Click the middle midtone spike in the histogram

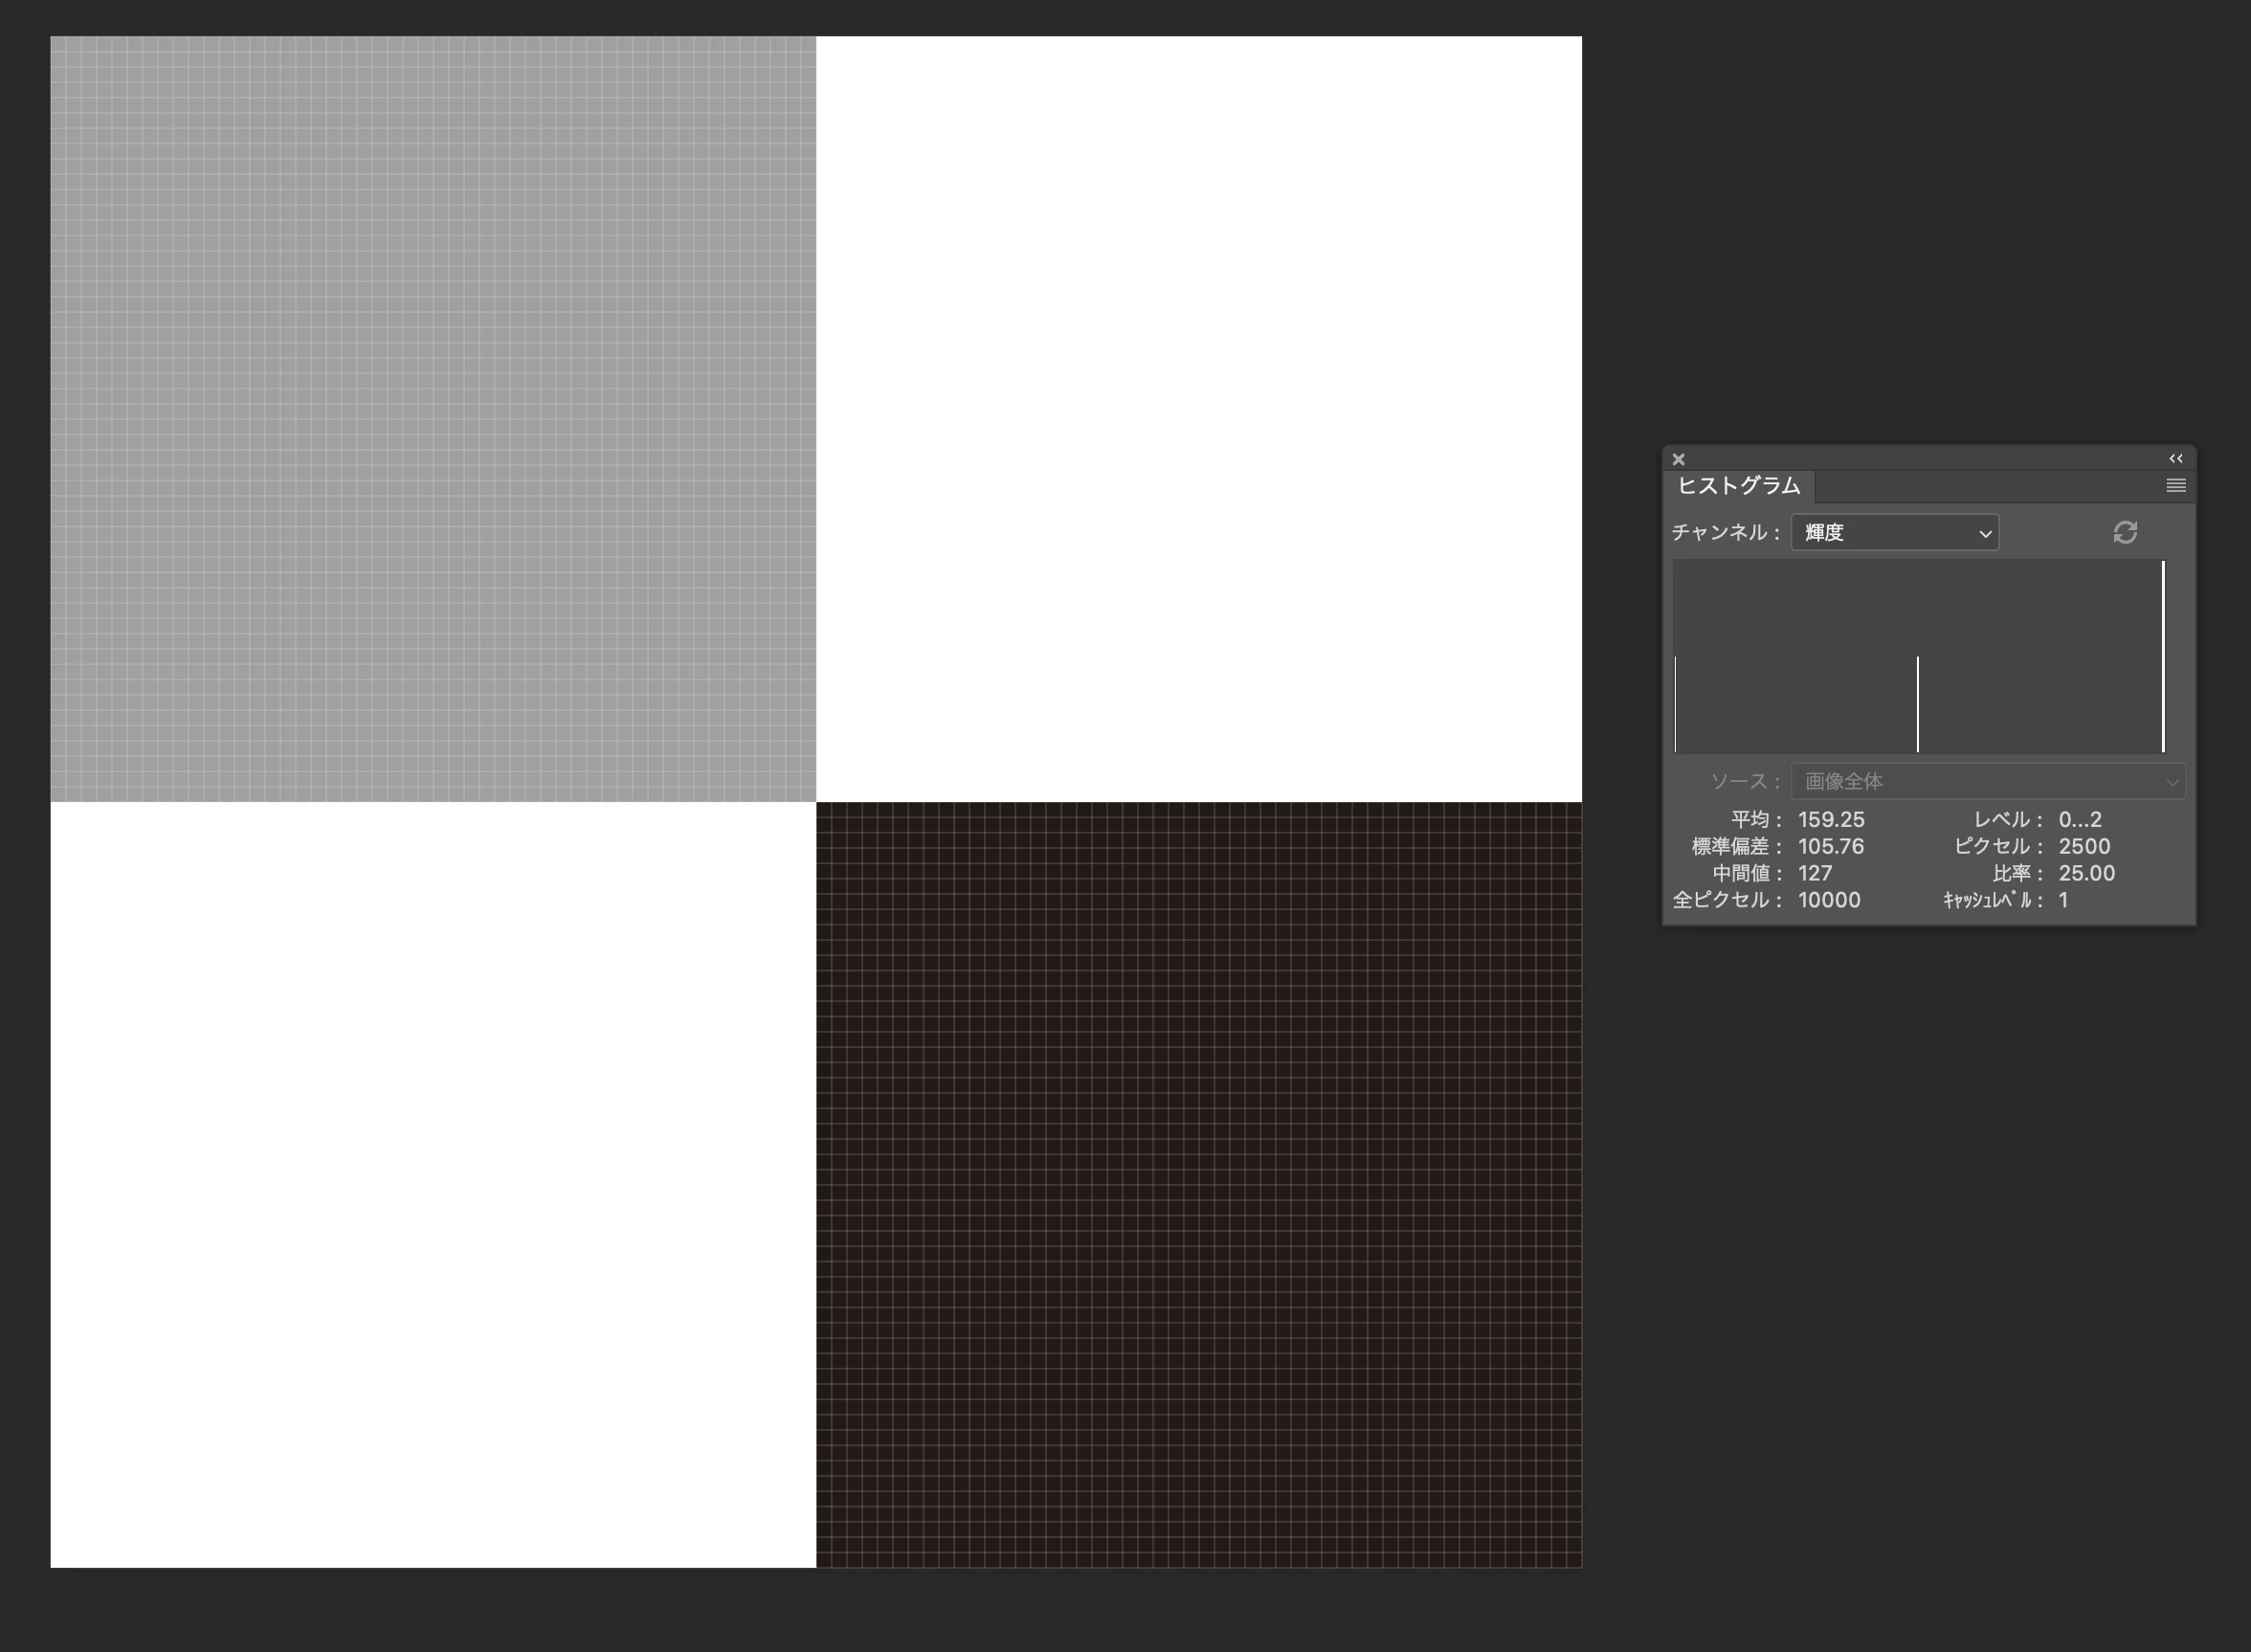pos(1917,705)
